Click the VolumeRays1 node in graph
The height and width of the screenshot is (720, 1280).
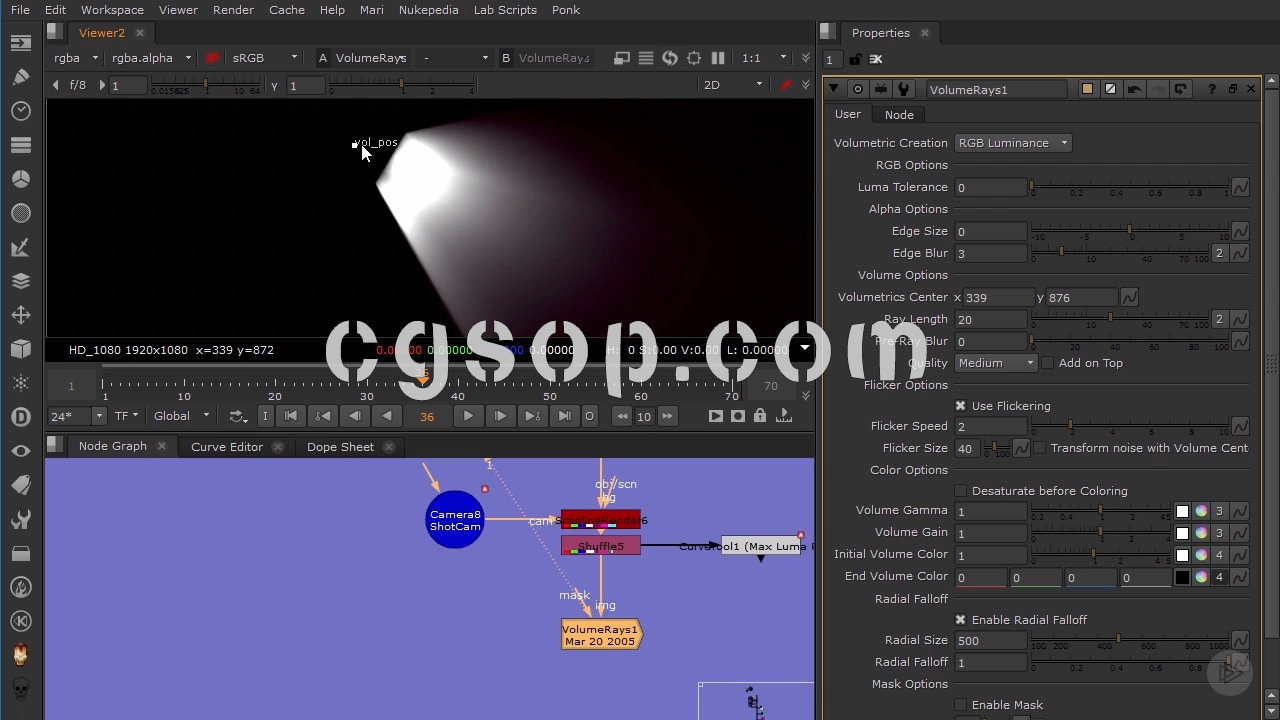coord(601,635)
